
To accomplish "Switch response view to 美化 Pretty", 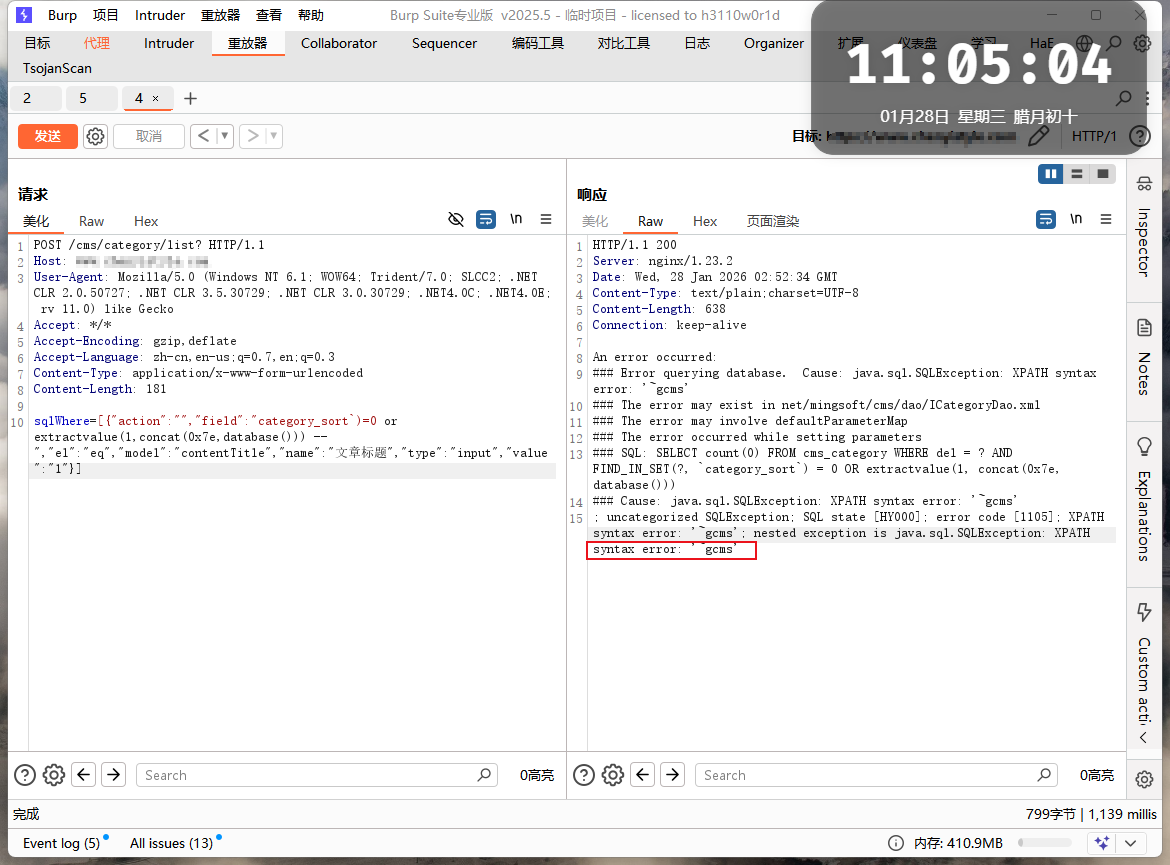I will [595, 222].
